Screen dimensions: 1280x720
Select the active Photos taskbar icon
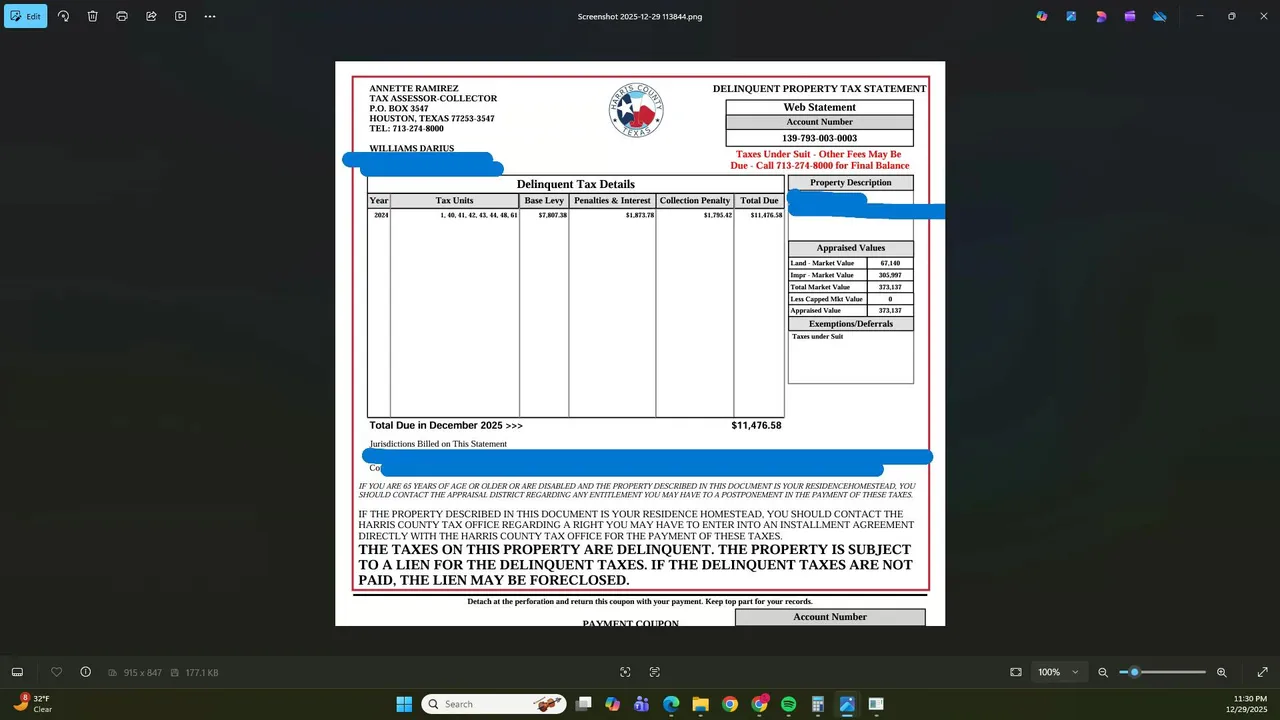pos(847,704)
